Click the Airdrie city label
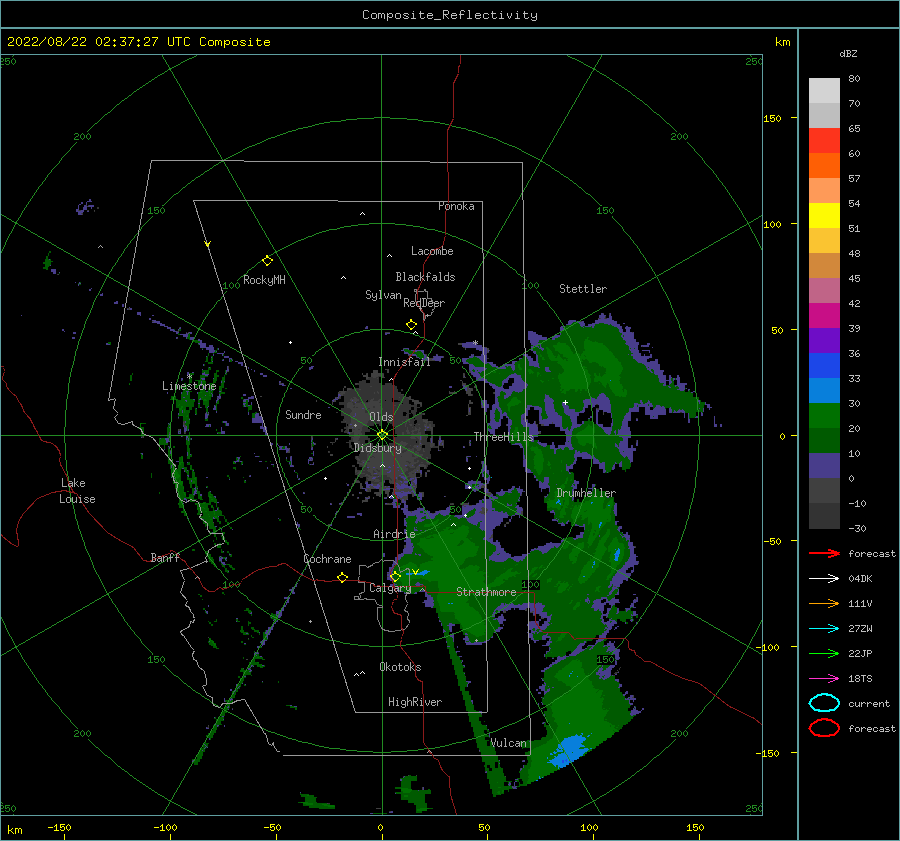The height and width of the screenshot is (841, 900). 394,534
